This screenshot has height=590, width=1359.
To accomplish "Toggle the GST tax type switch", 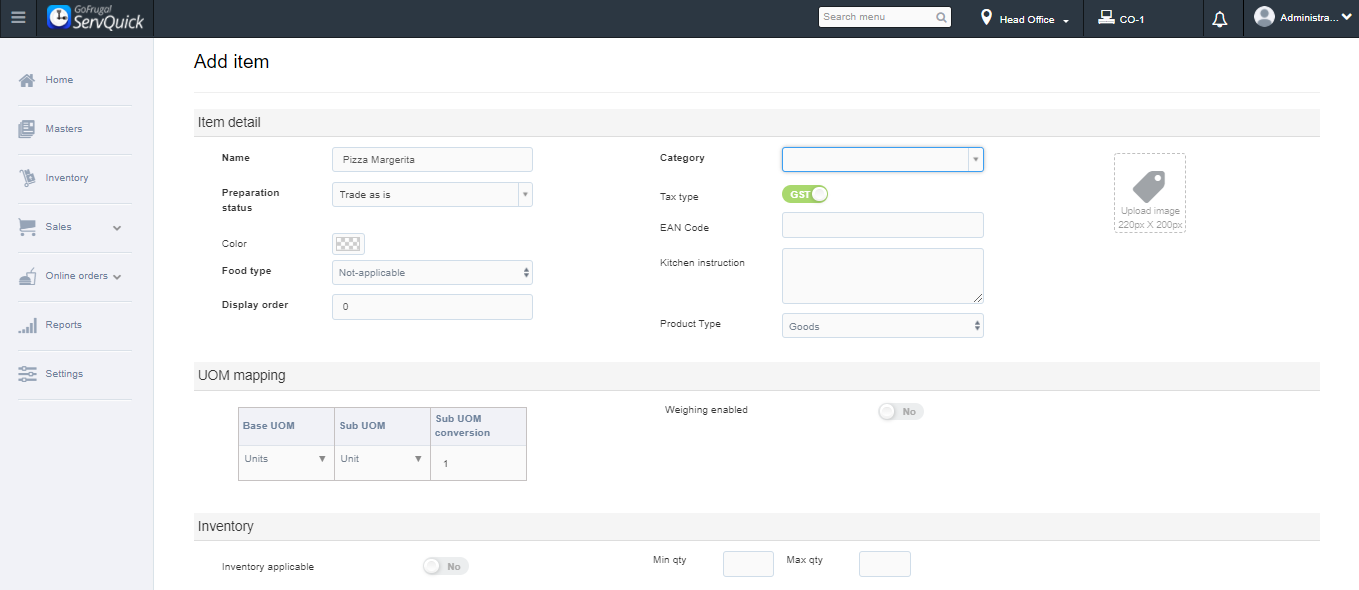I will pos(805,194).
